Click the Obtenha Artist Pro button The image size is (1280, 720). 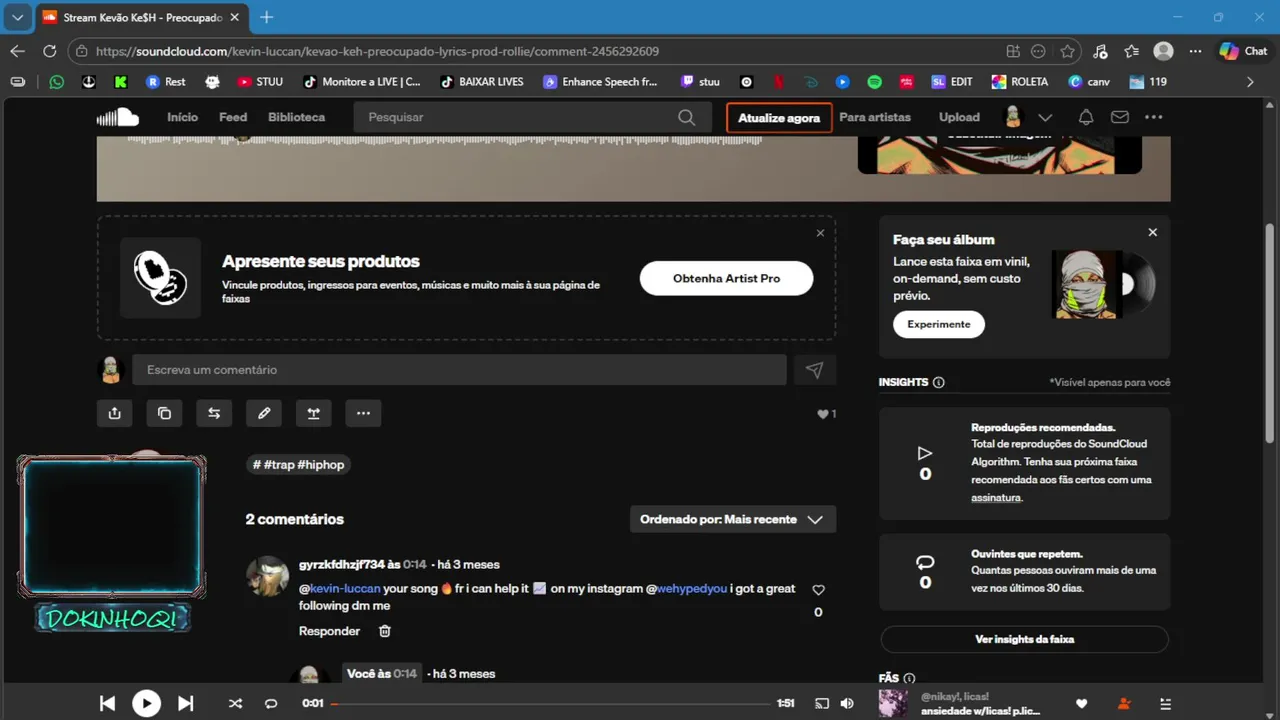pyautogui.click(x=726, y=278)
